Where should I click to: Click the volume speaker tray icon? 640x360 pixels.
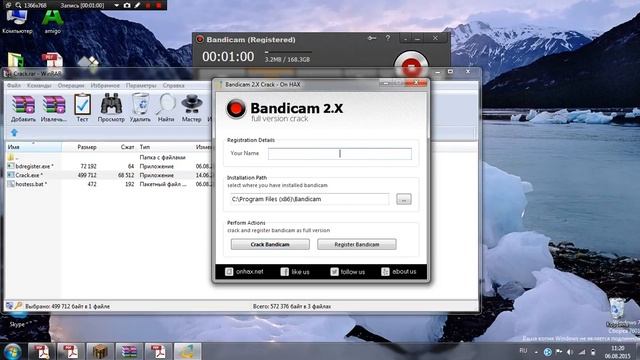click(570, 351)
